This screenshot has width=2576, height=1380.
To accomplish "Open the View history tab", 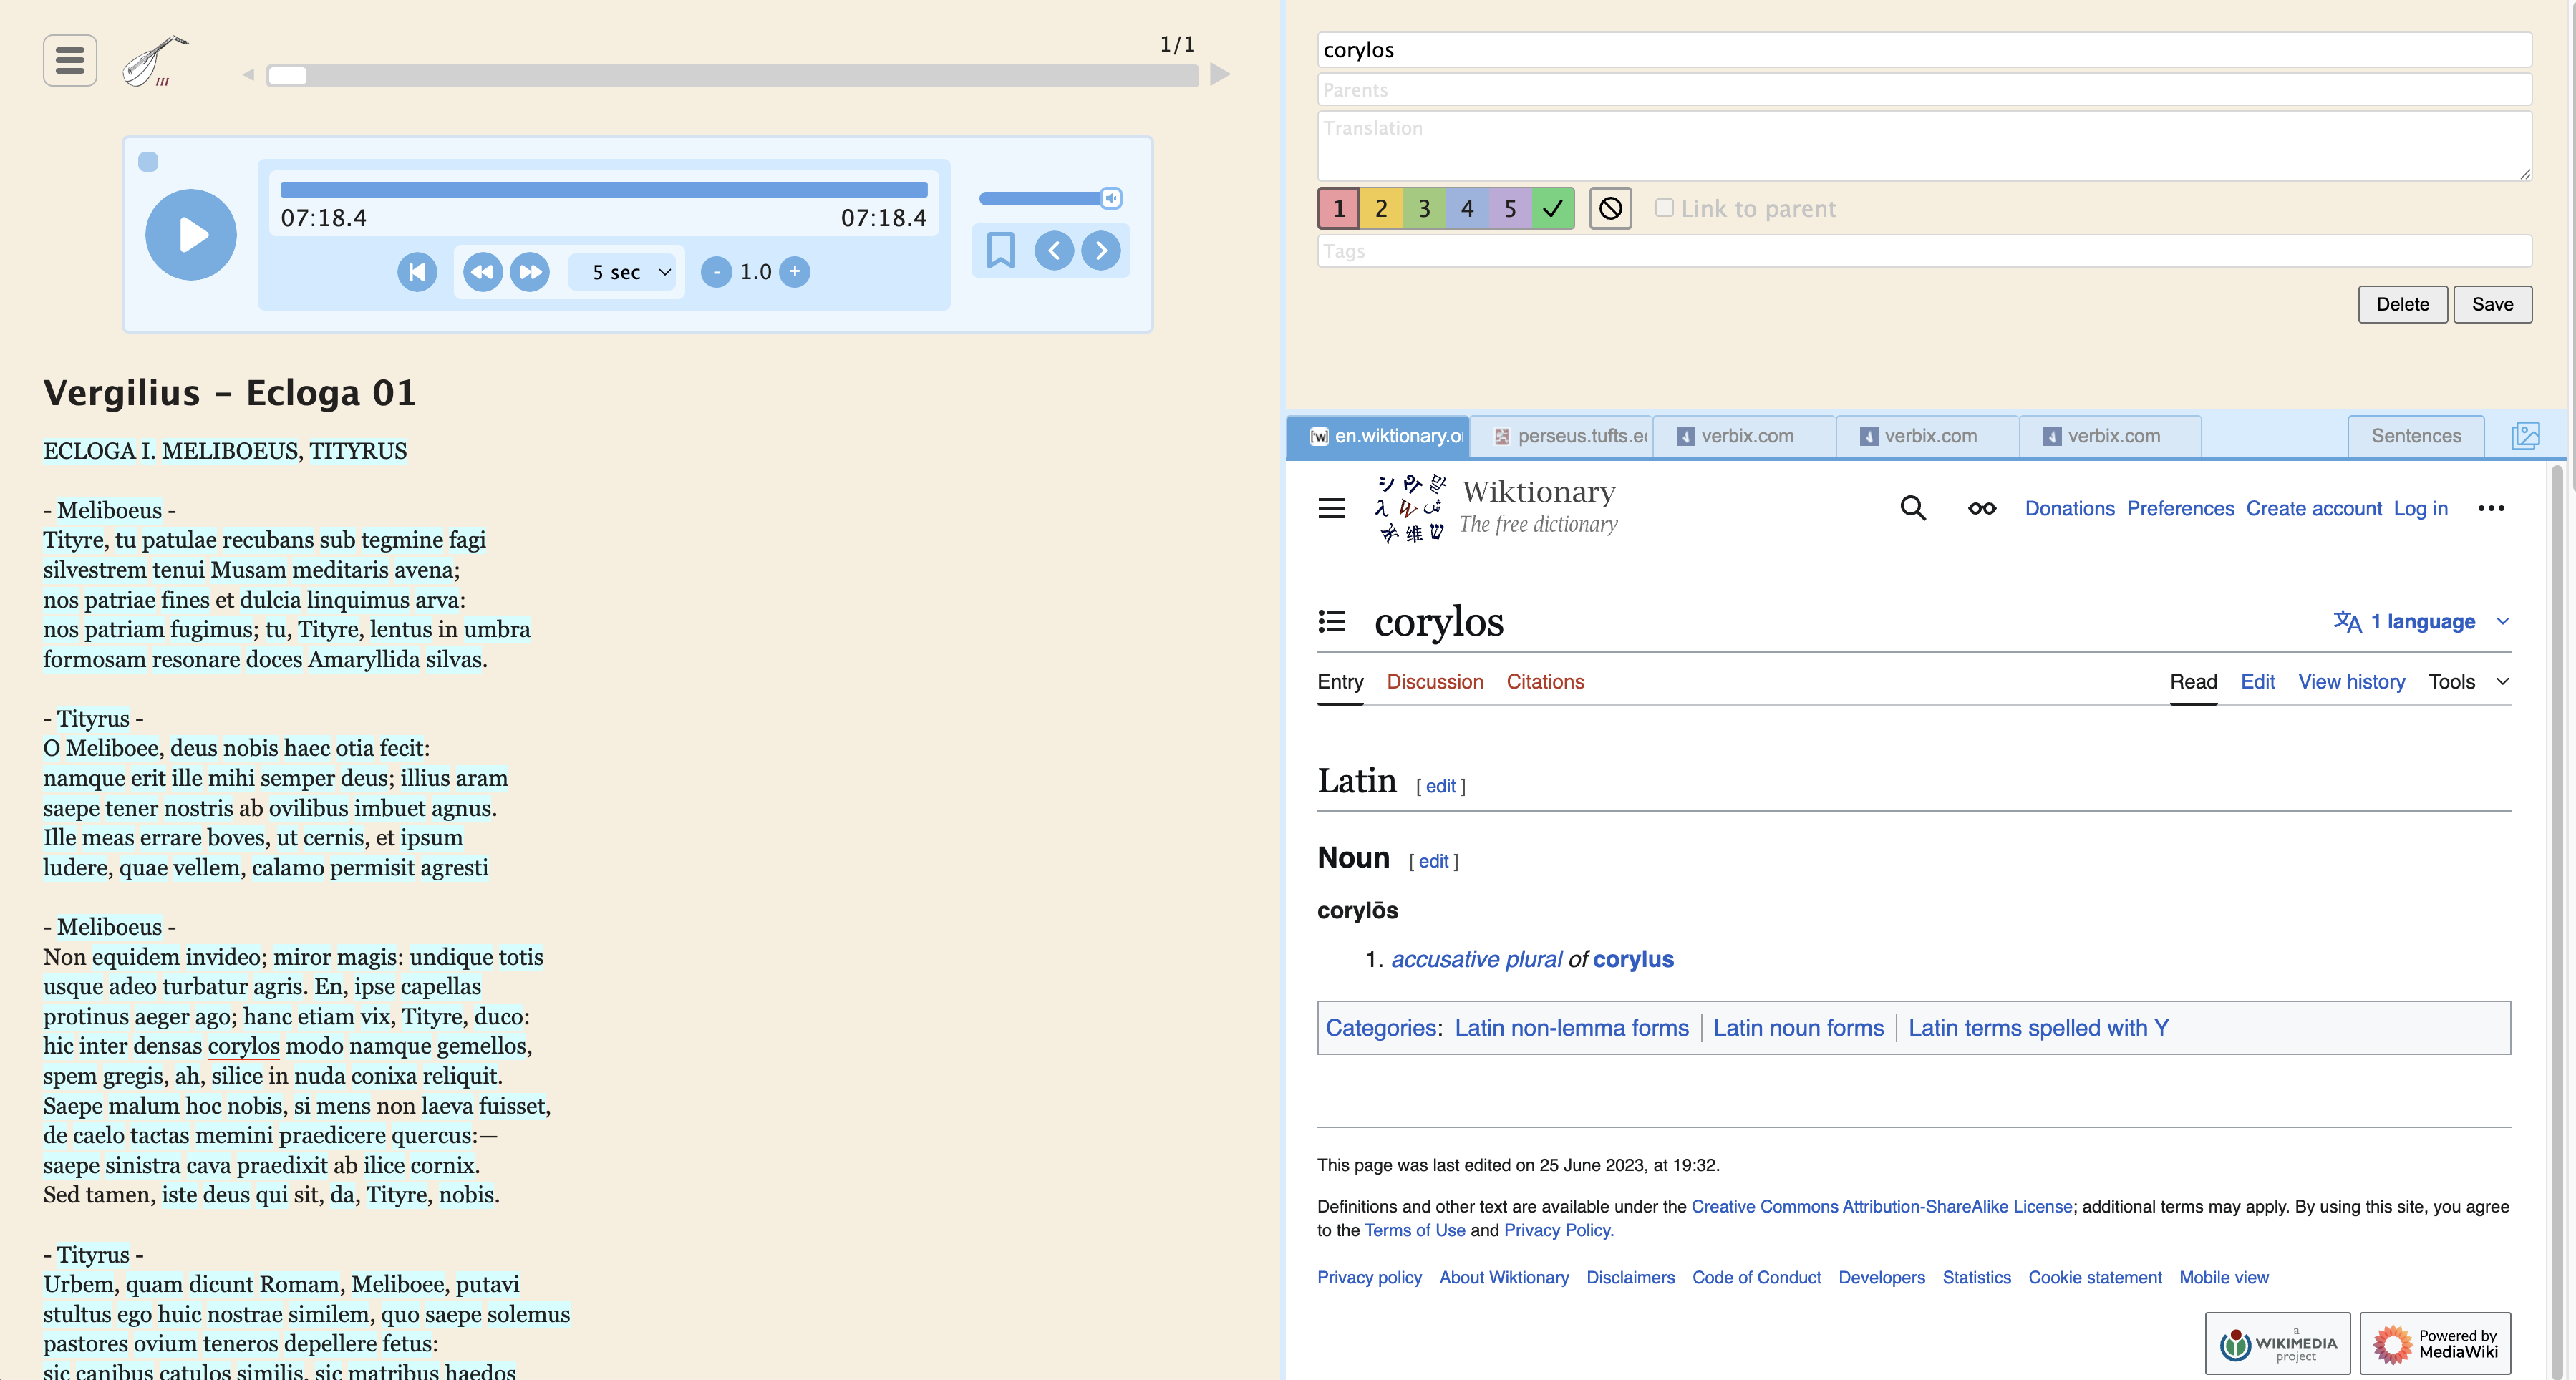I will [2351, 682].
